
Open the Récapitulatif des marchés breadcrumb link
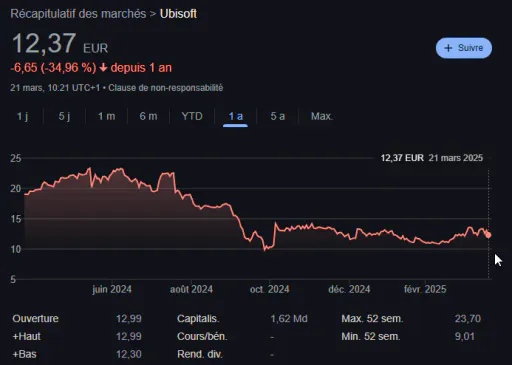[78, 14]
